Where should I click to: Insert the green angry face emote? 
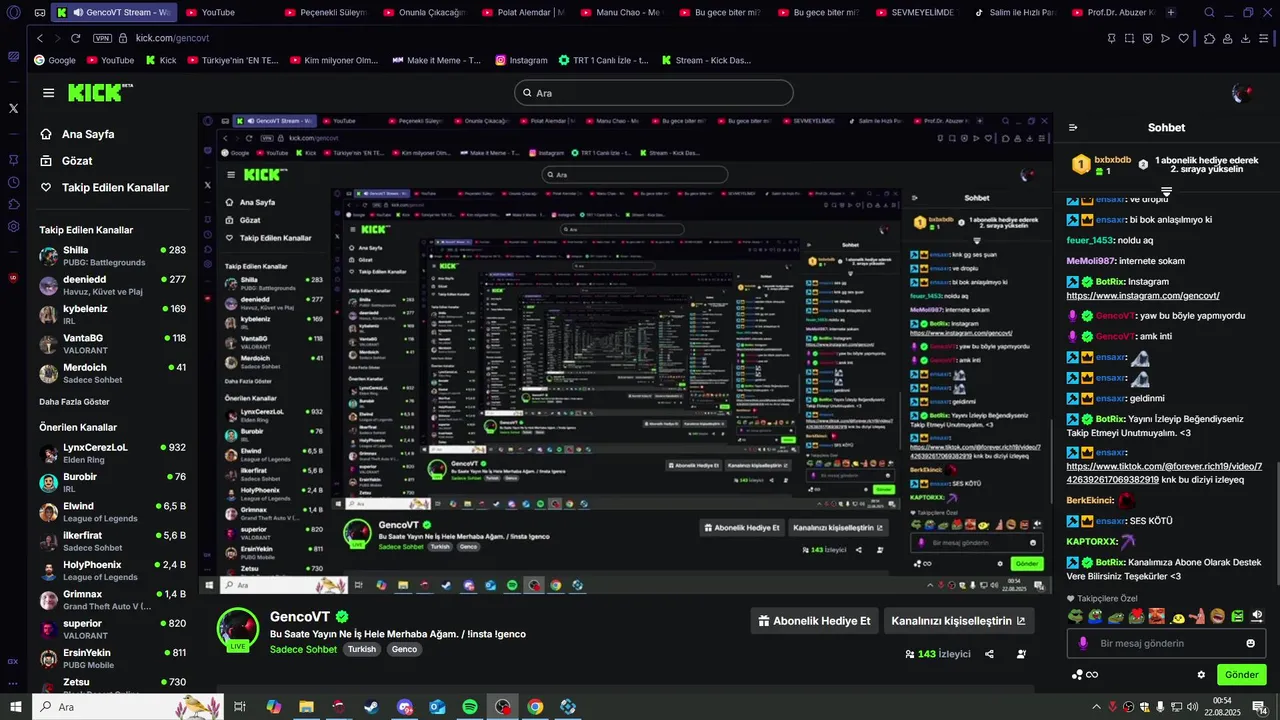pos(1237,616)
